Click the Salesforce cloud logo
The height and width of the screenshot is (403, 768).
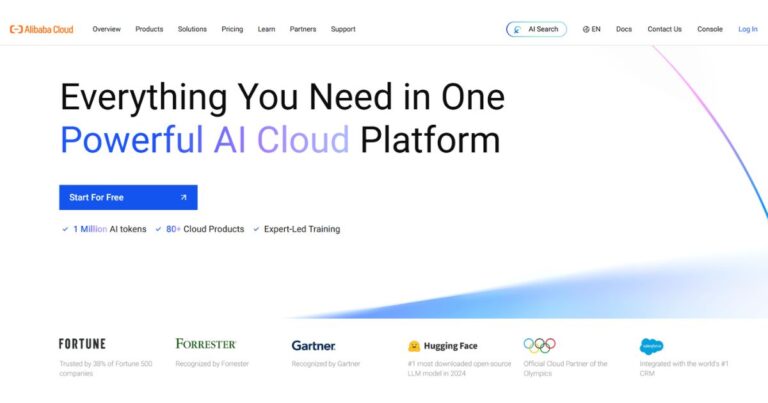[x=652, y=346]
